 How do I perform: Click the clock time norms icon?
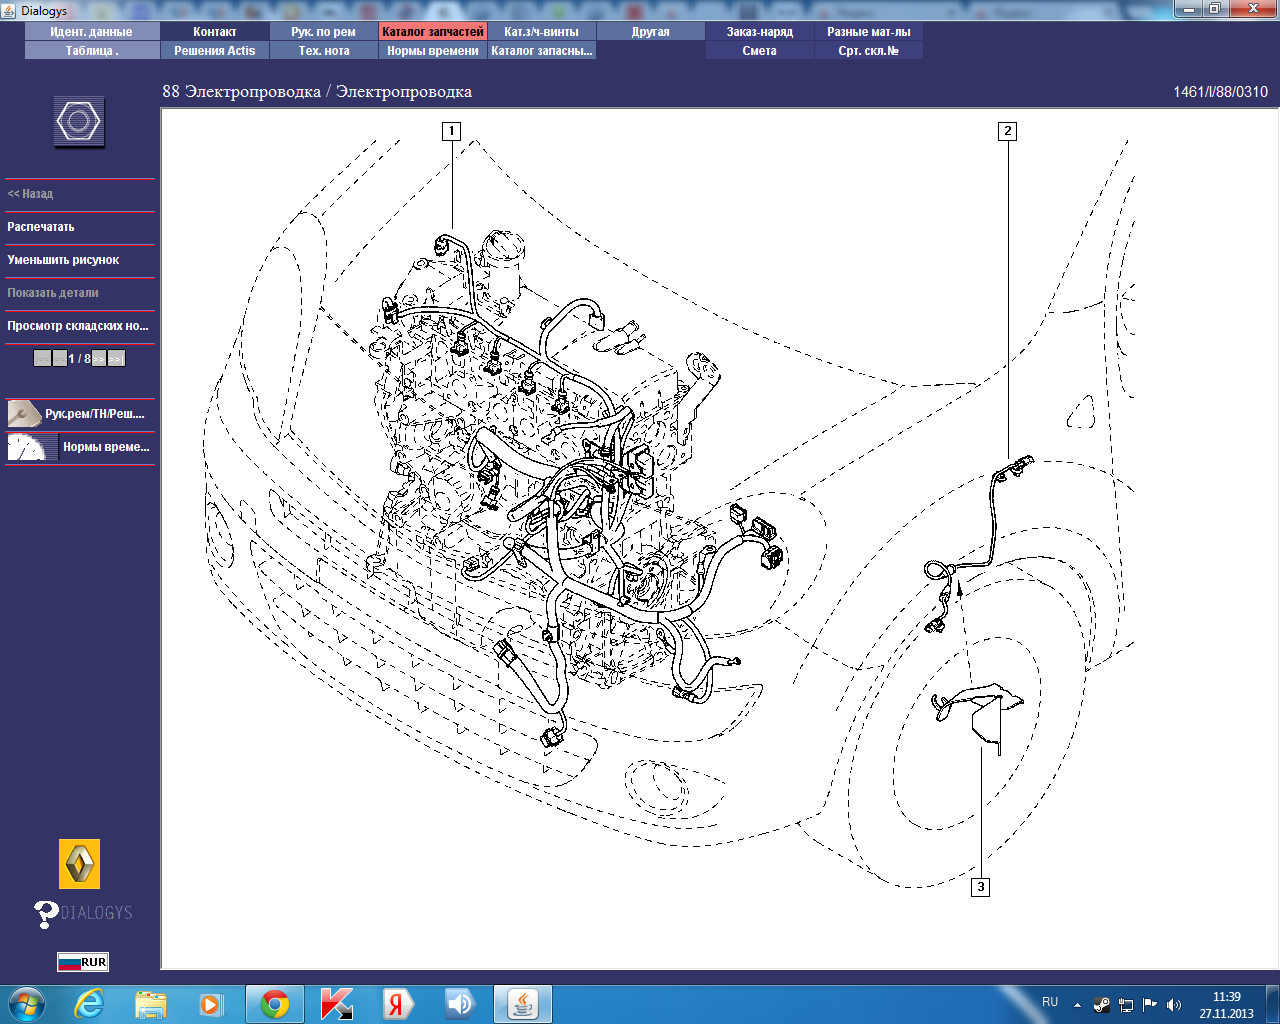click(x=32, y=447)
